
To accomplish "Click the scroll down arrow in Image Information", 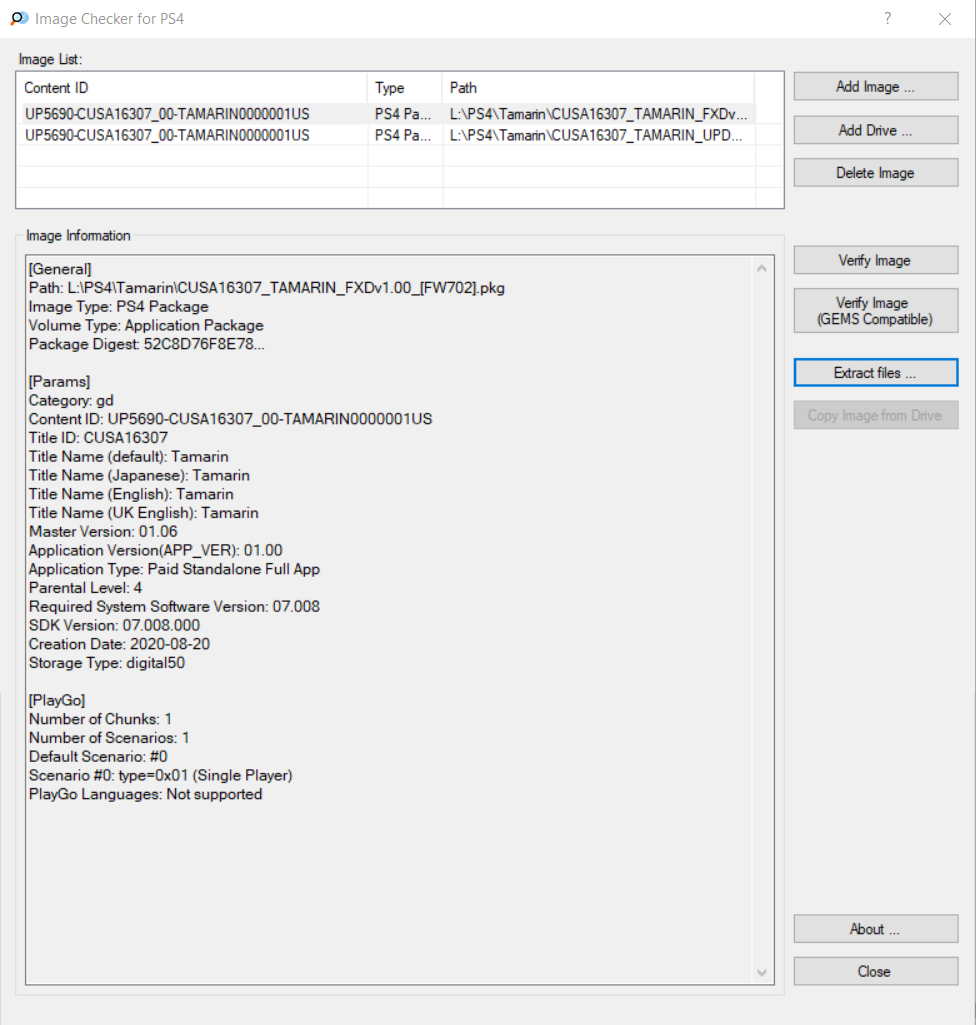I will tap(762, 973).
